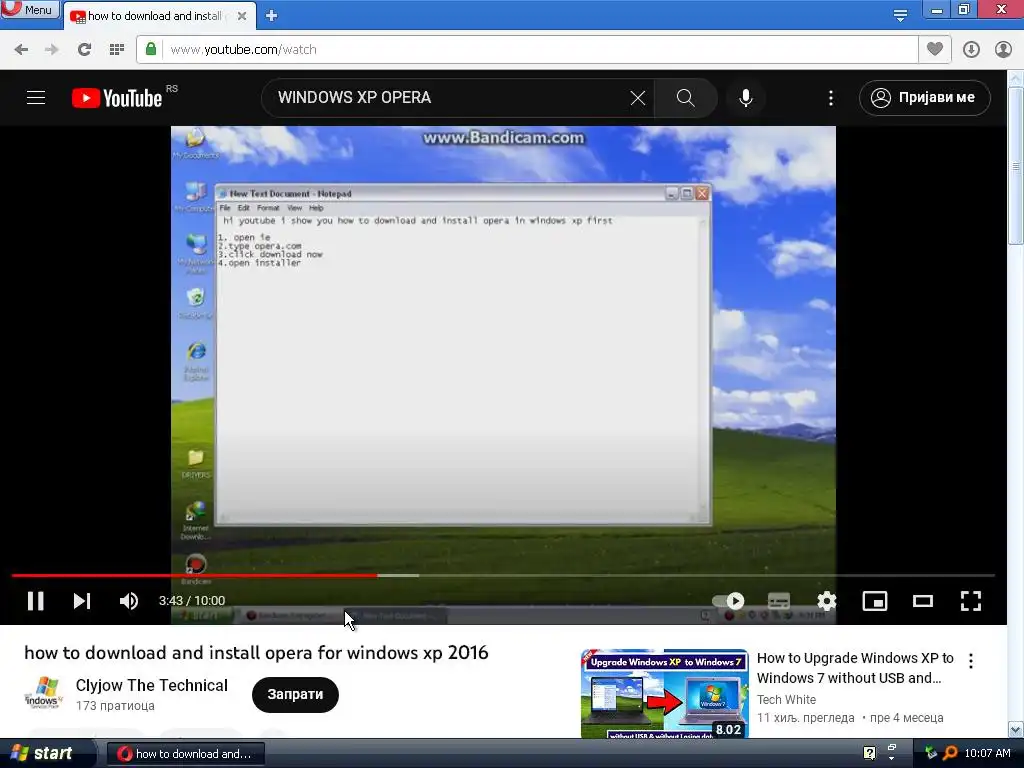Click the 173 пратиоца subscriber count
This screenshot has height=768, width=1024.
click(x=115, y=706)
